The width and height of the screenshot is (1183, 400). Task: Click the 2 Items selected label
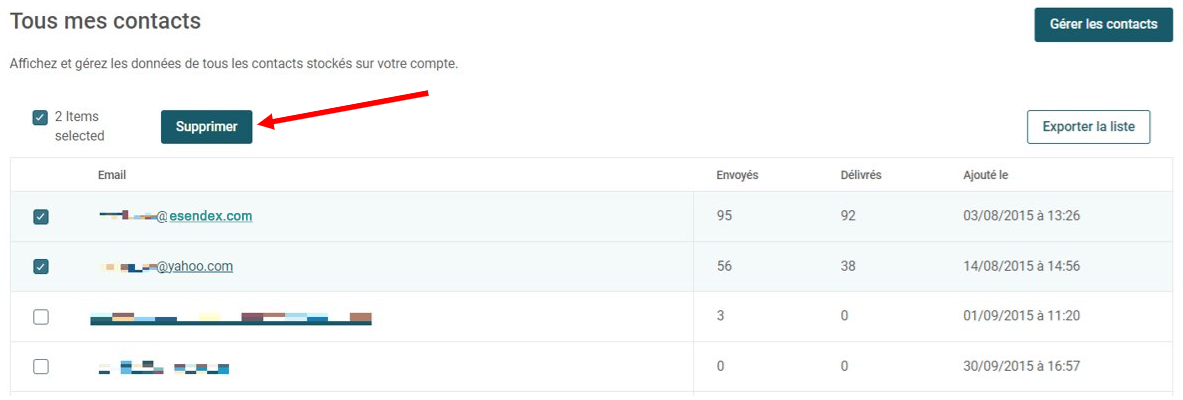click(x=79, y=126)
